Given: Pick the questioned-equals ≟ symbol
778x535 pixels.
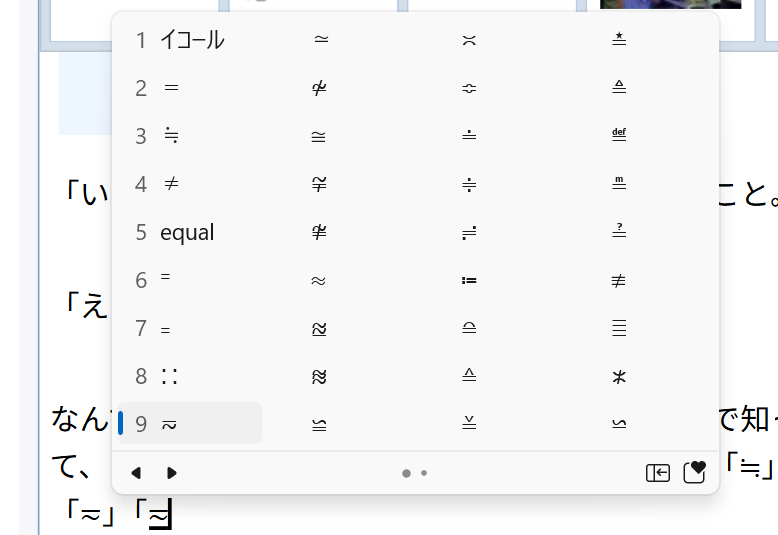Looking at the screenshot, I should [x=619, y=232].
